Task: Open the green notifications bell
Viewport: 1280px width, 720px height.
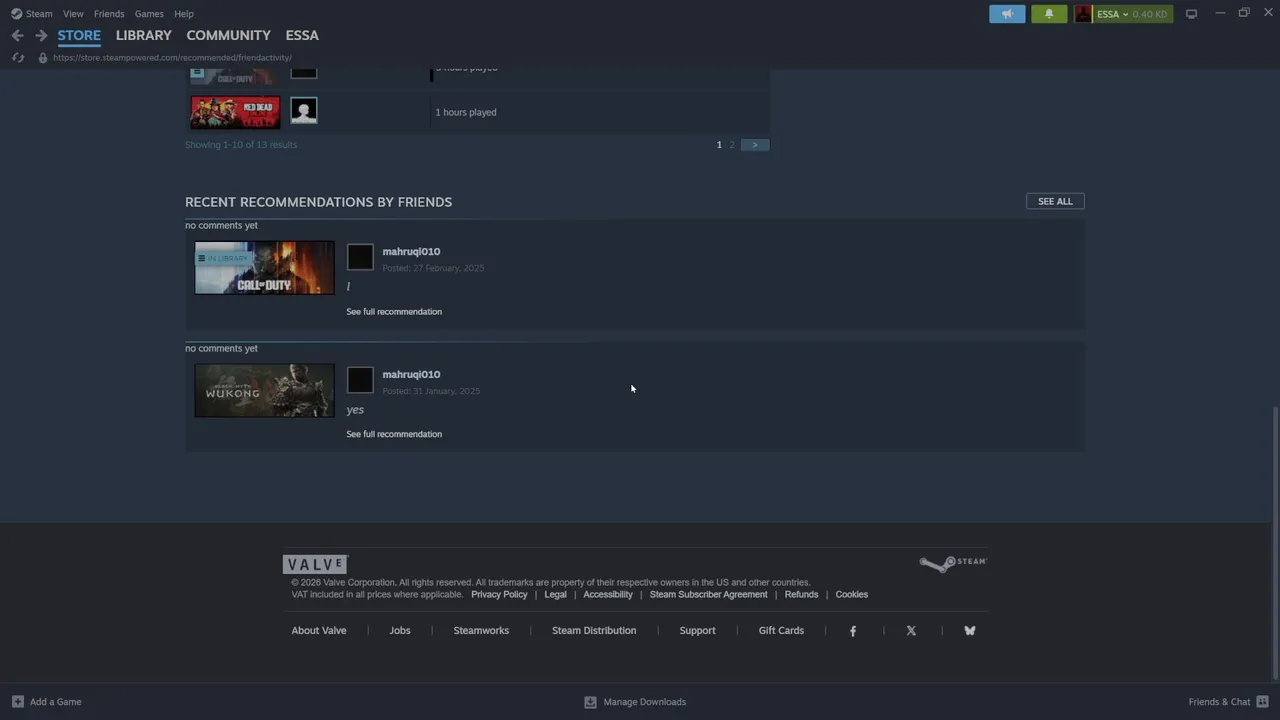Action: click(1049, 14)
